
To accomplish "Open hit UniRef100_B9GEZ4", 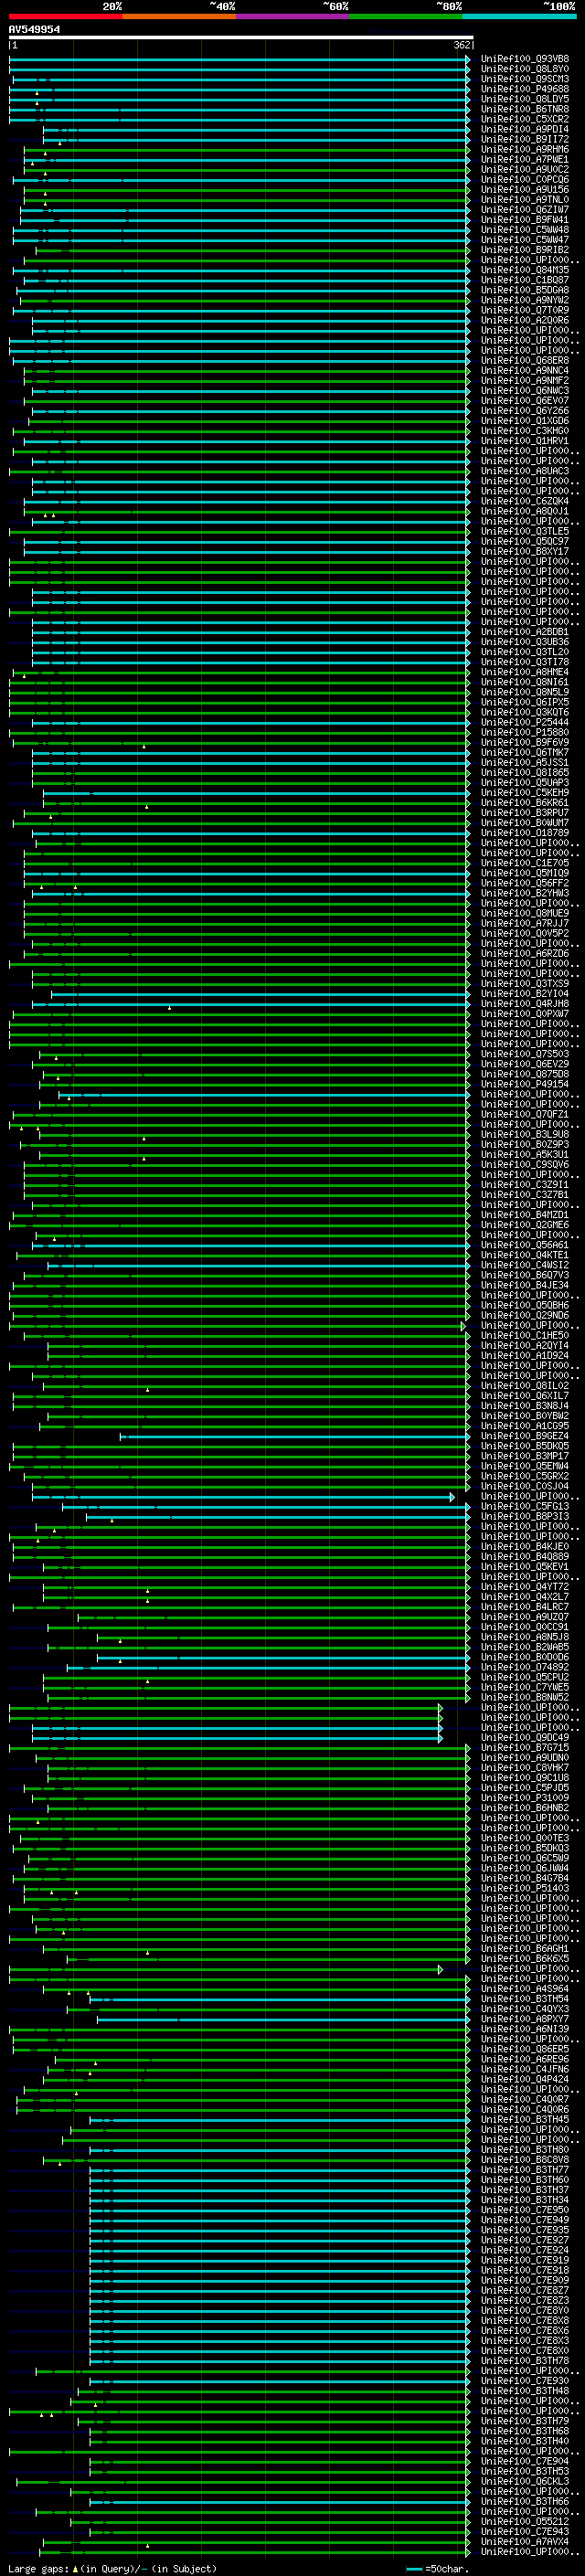I will pyautogui.click(x=524, y=1436).
